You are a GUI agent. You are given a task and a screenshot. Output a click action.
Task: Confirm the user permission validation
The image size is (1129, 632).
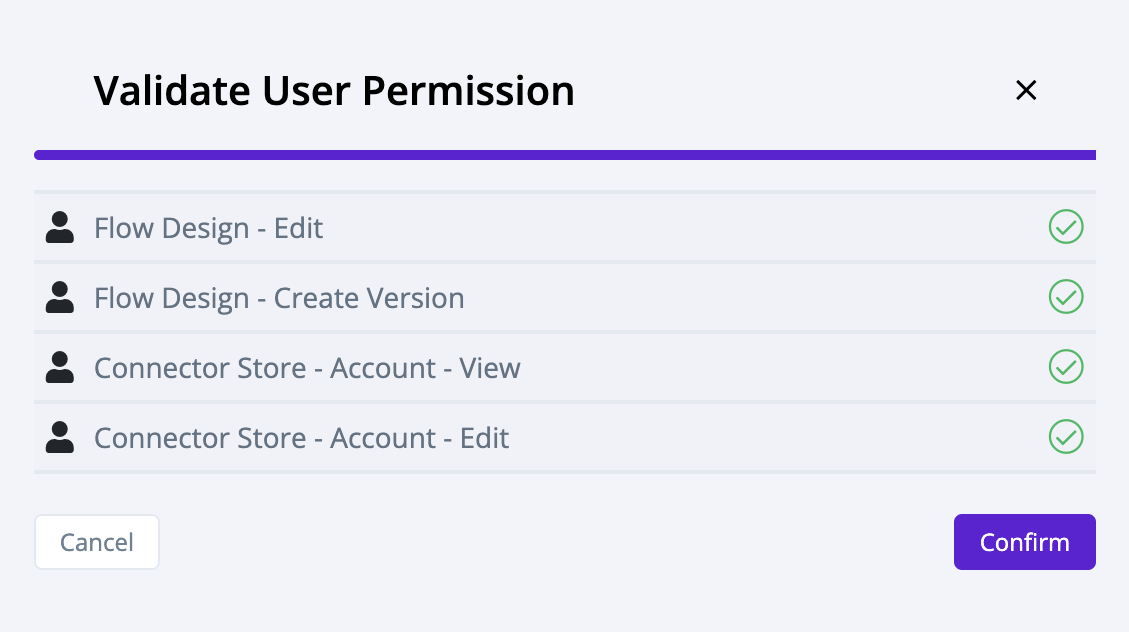(1024, 541)
